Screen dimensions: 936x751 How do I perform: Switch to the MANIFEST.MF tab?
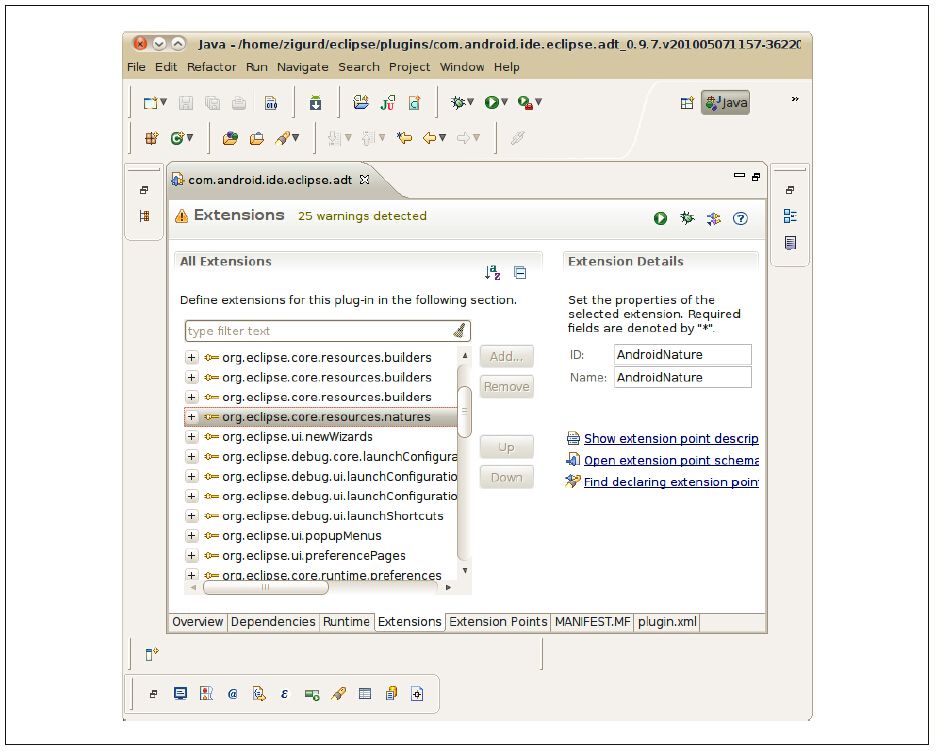click(x=592, y=622)
